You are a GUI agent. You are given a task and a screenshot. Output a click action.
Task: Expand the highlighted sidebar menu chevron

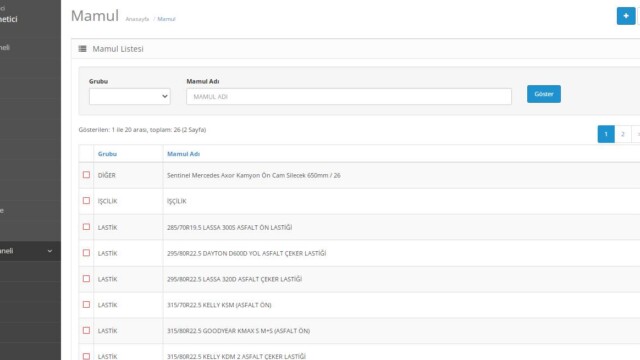click(50, 251)
